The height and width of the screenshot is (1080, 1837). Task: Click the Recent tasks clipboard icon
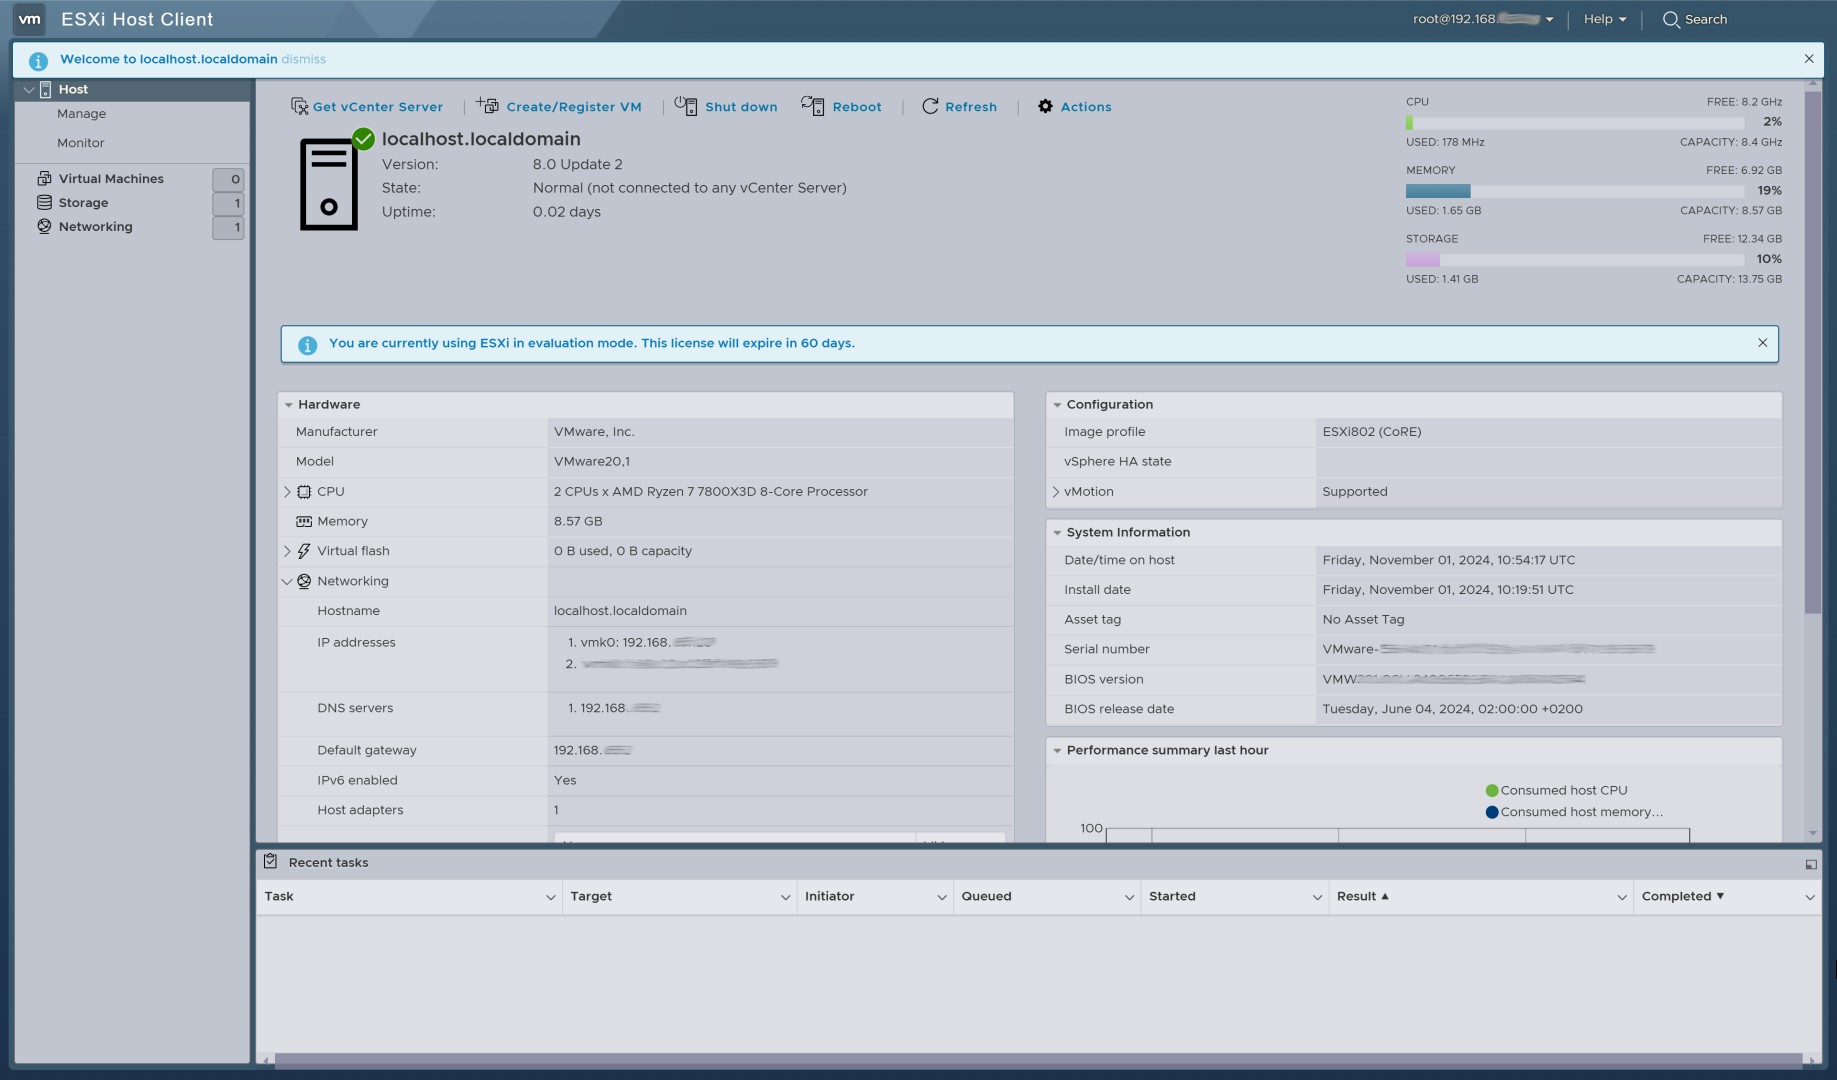270,861
